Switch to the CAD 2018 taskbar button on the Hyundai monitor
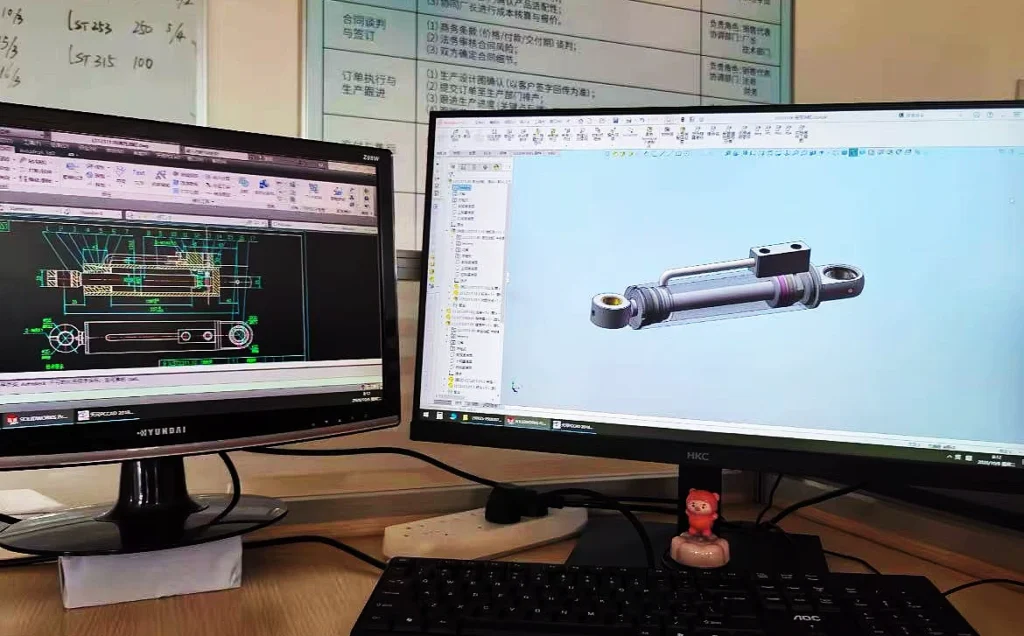This screenshot has width=1024, height=636. tap(106, 415)
